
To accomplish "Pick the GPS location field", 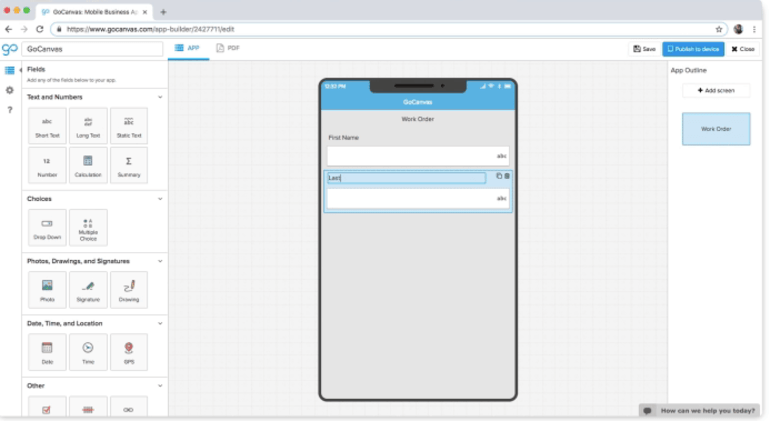I will pyautogui.click(x=129, y=352).
